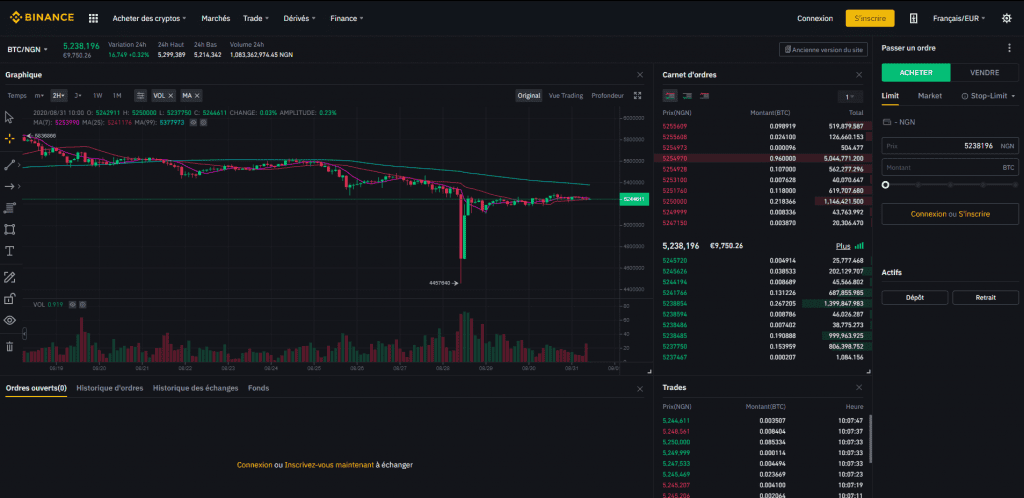The height and width of the screenshot is (498, 1024).
Task: Click the Stop-Limit info icon
Action: click(965, 96)
